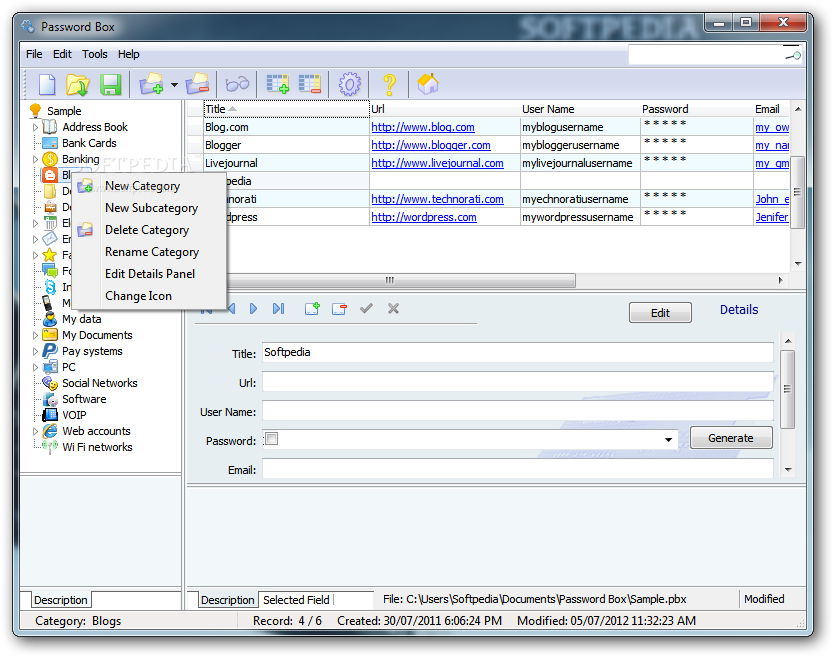Switch to the Selected Field tab
This screenshot has height=657, width=834.
tap(296, 600)
